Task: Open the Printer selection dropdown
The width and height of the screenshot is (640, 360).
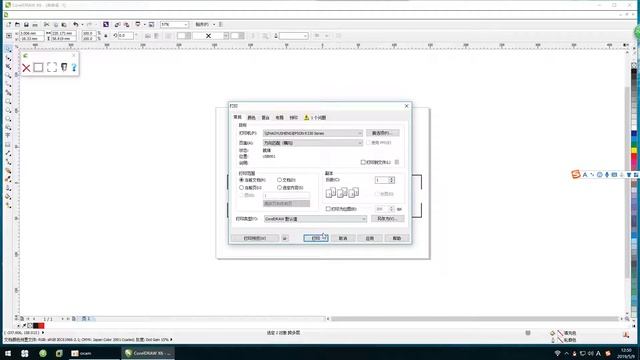Action: (x=313, y=133)
